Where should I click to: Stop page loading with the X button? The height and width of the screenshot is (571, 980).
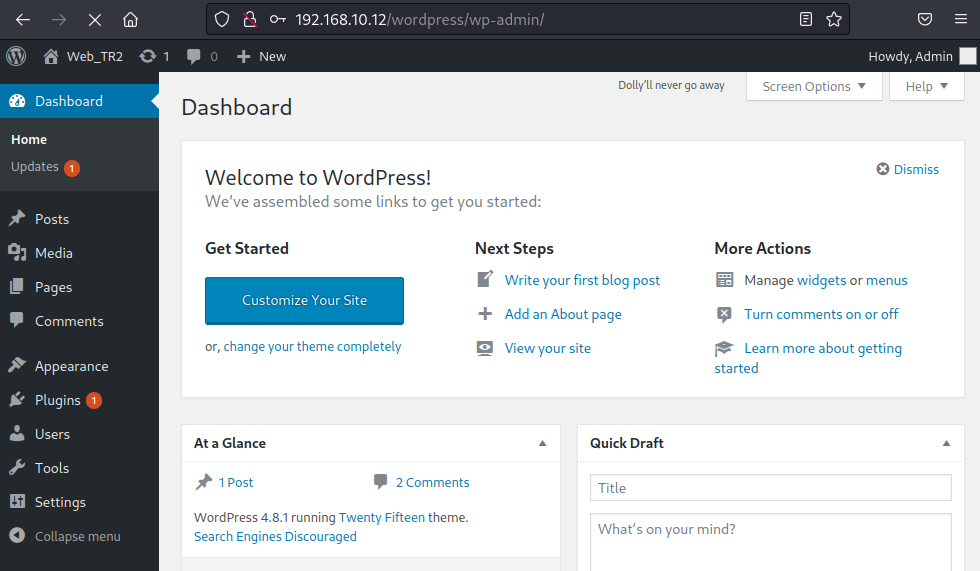click(x=94, y=19)
